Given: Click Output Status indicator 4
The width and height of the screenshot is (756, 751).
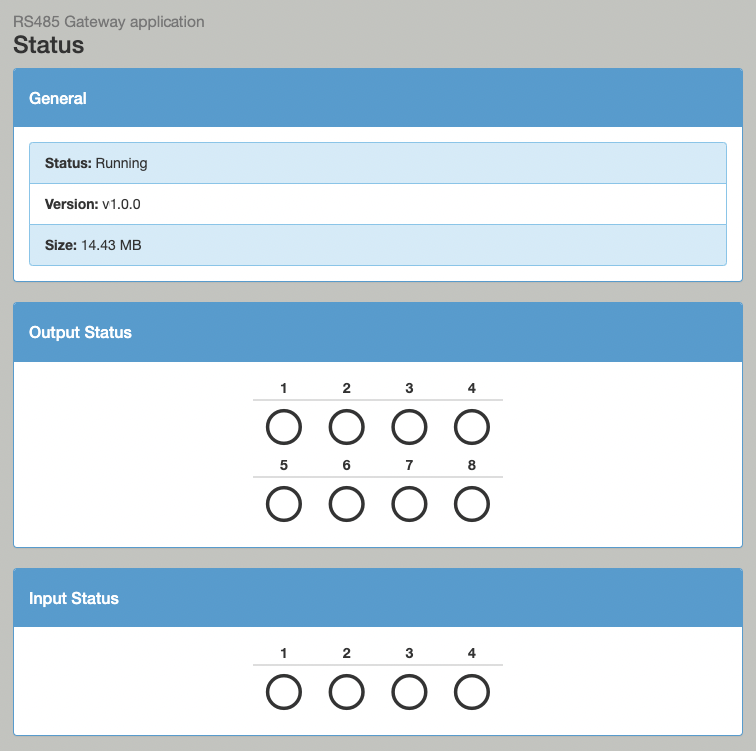Looking at the screenshot, I should tap(471, 428).
